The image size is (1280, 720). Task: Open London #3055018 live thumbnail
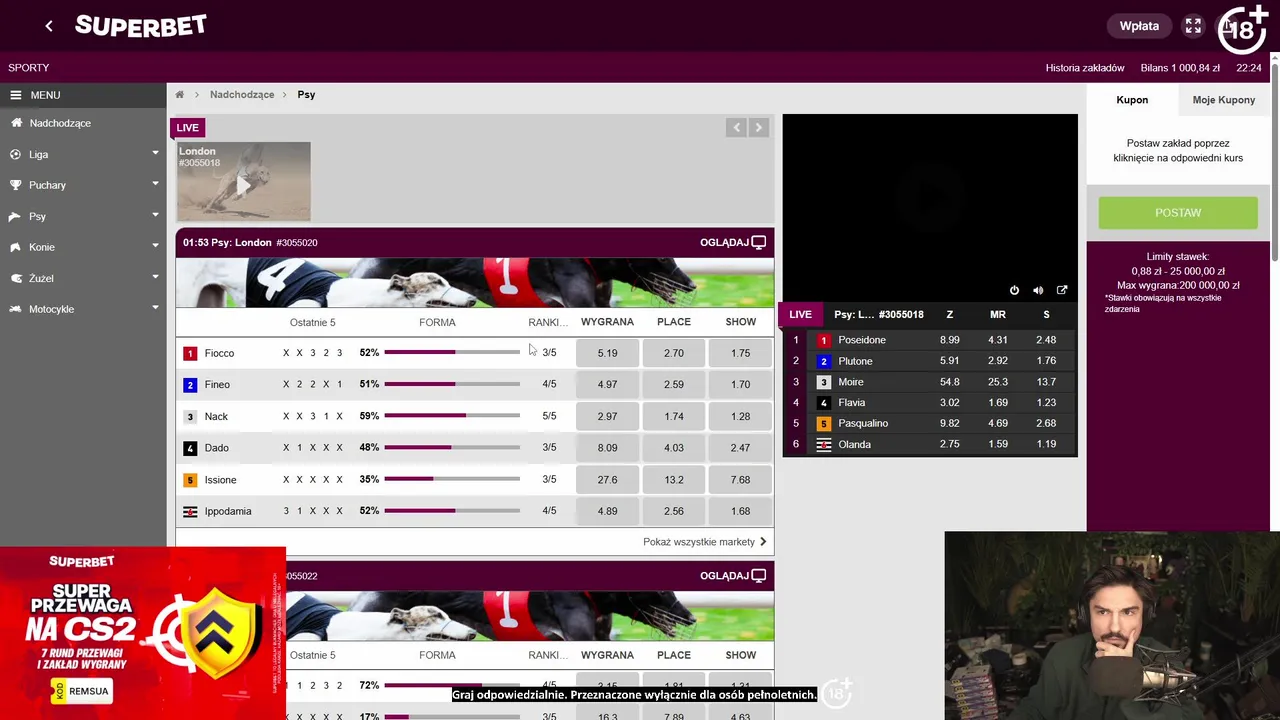[x=244, y=181]
